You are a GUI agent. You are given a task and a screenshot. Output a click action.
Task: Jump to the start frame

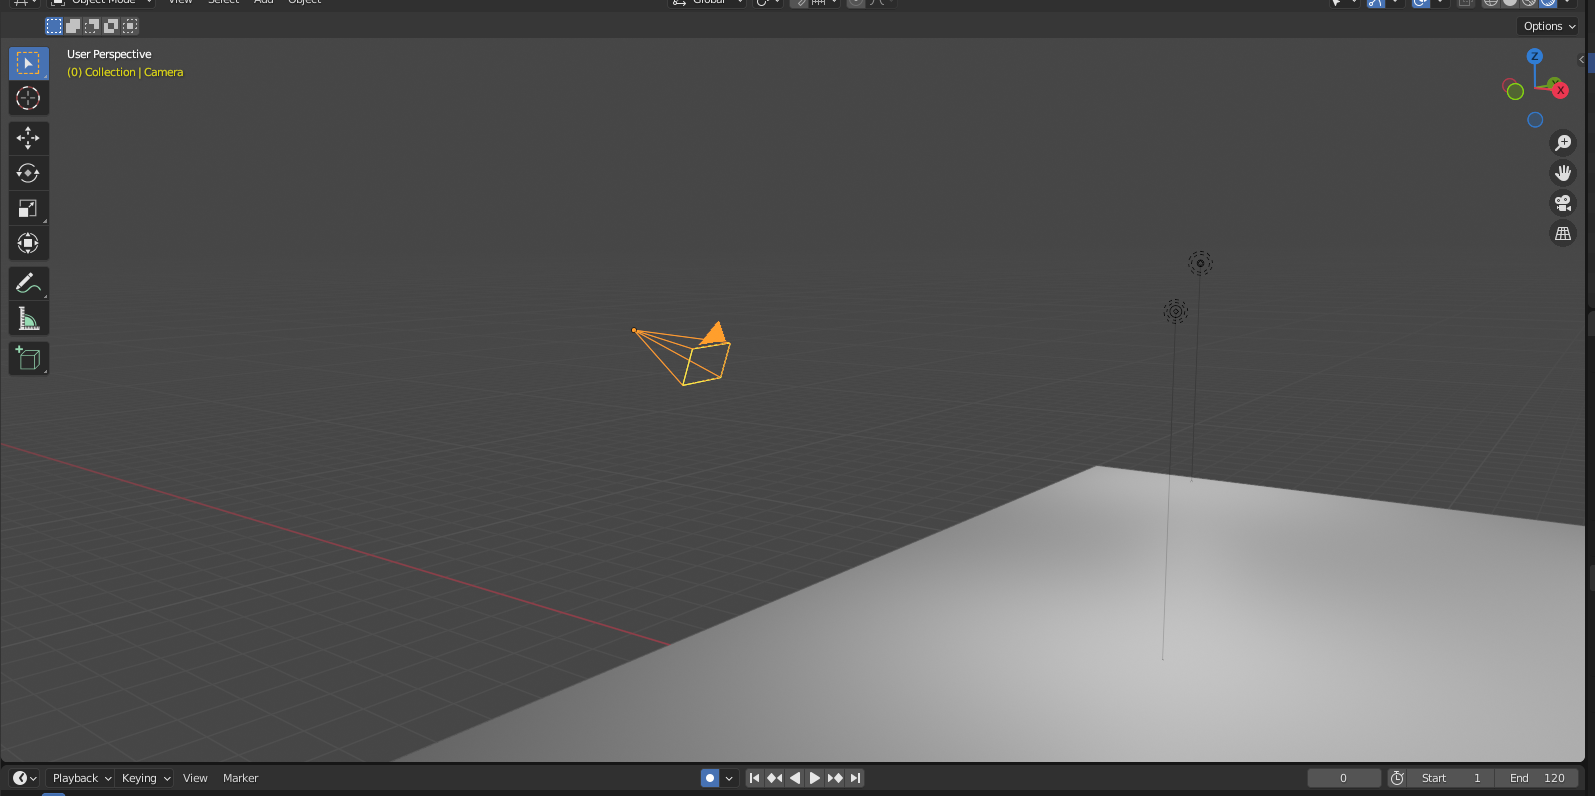pos(755,778)
